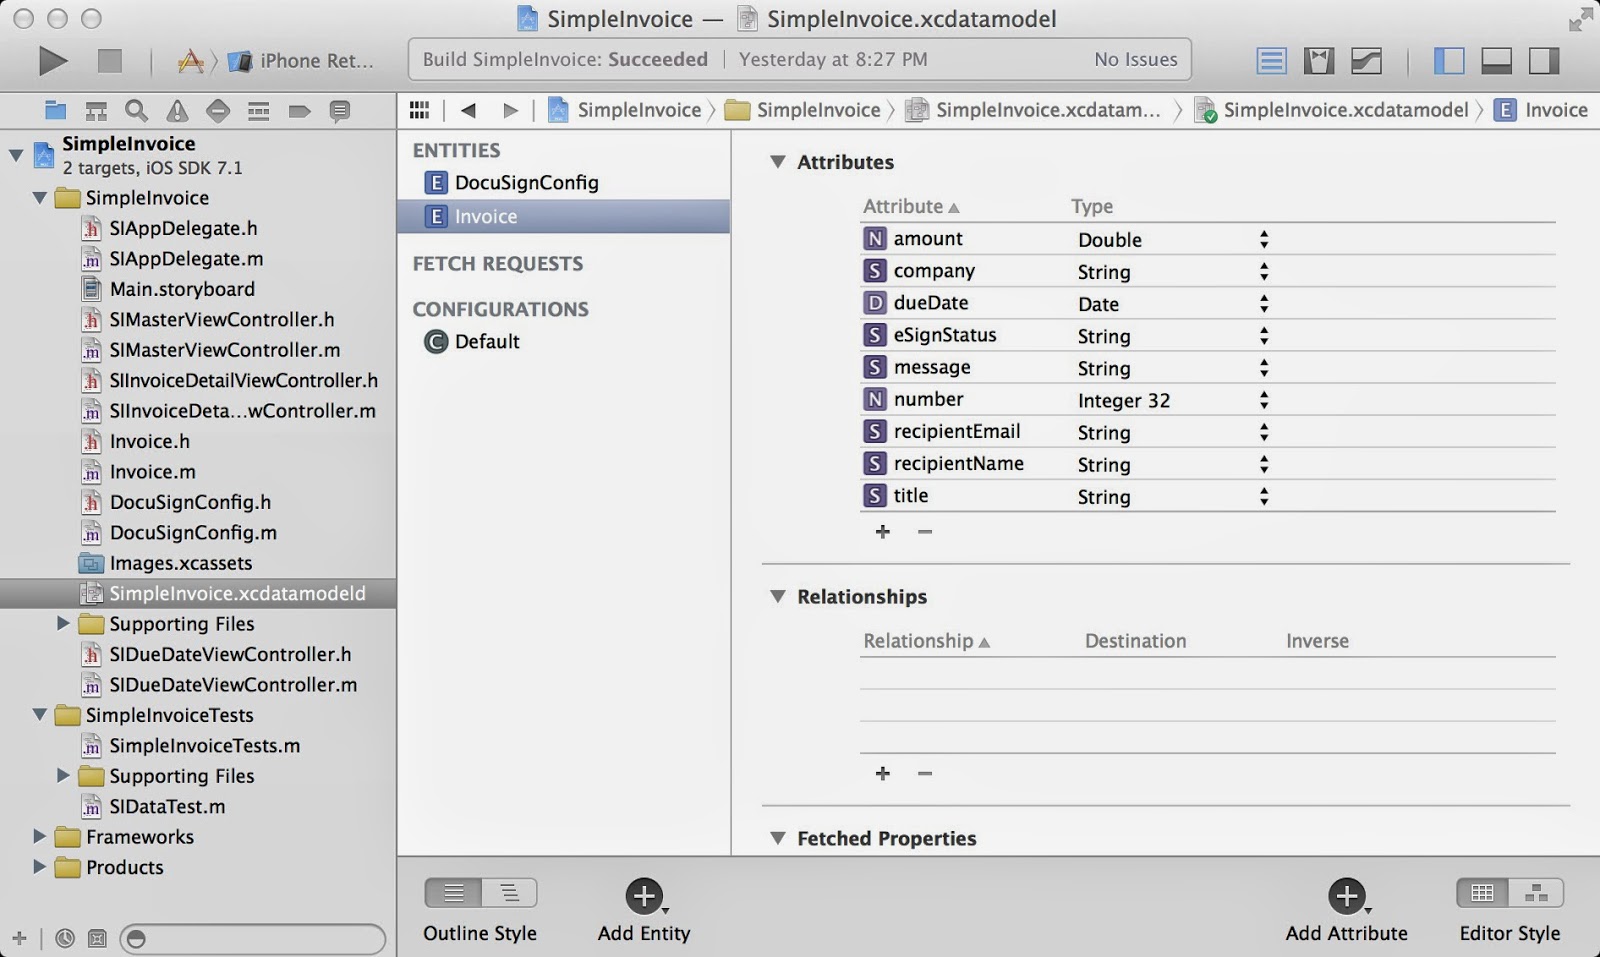The height and width of the screenshot is (957, 1600).
Task: Switch Outline Style to list view
Action: pyautogui.click(x=453, y=892)
